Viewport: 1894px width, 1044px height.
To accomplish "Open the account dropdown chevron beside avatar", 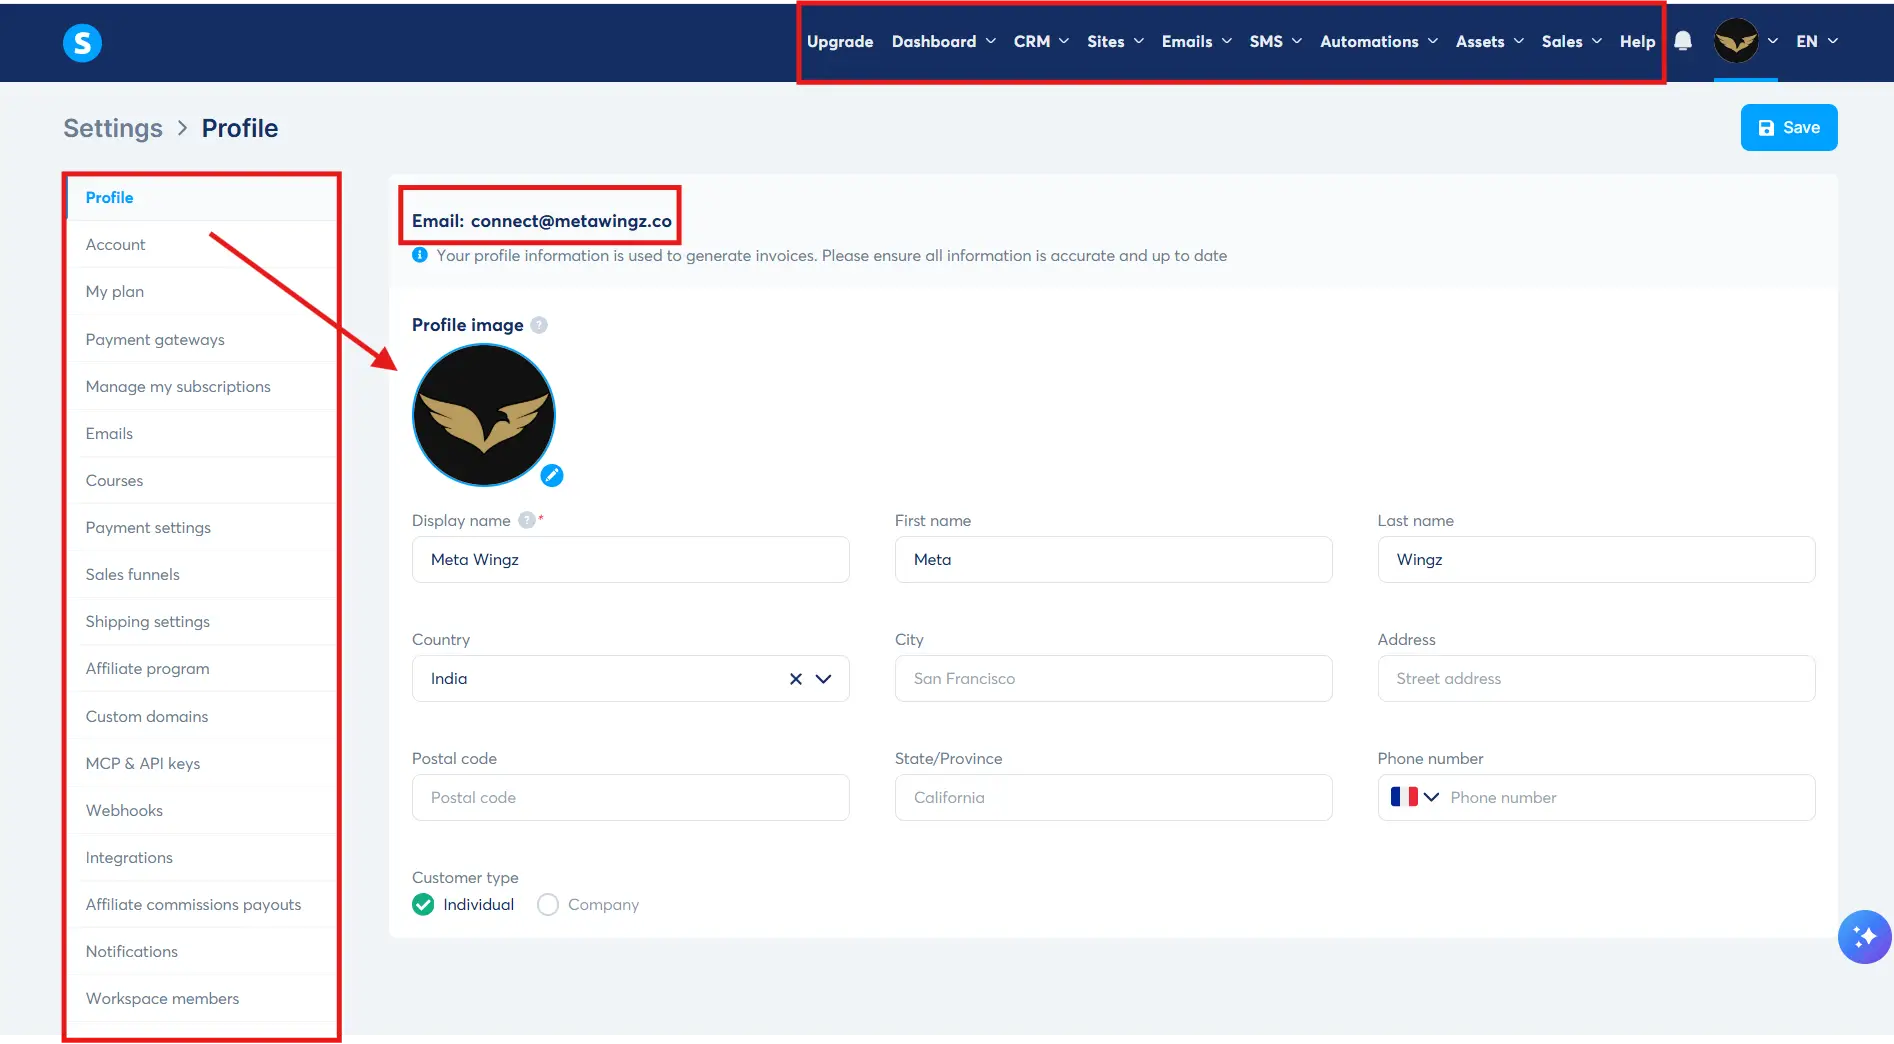I will (1772, 41).
